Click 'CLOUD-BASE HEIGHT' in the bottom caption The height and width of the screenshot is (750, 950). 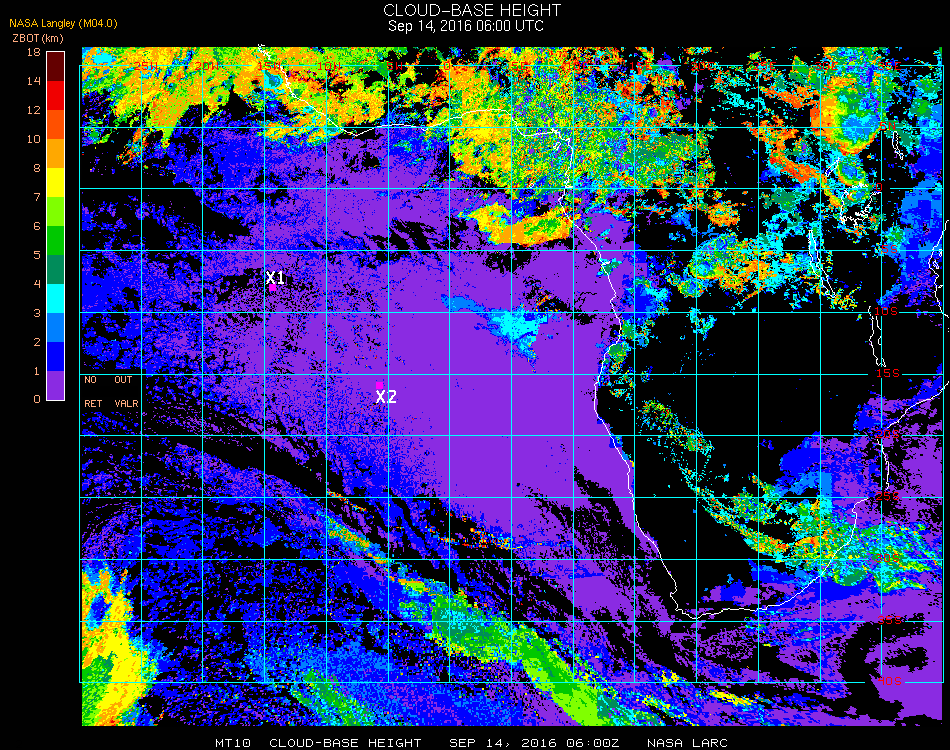[x=345, y=743]
